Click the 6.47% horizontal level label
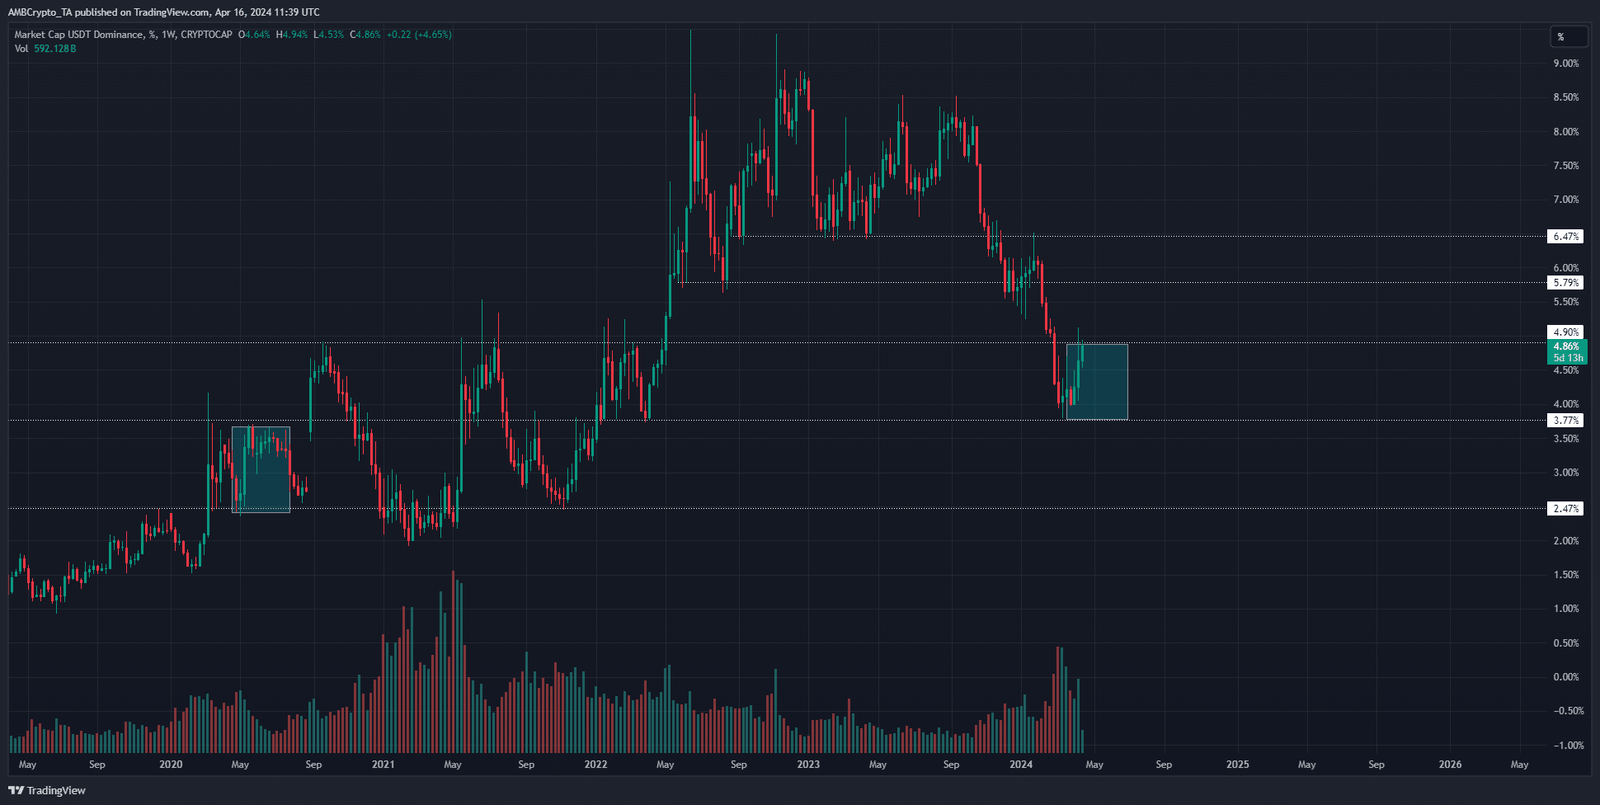Image resolution: width=1600 pixels, height=805 pixels. coord(1566,237)
